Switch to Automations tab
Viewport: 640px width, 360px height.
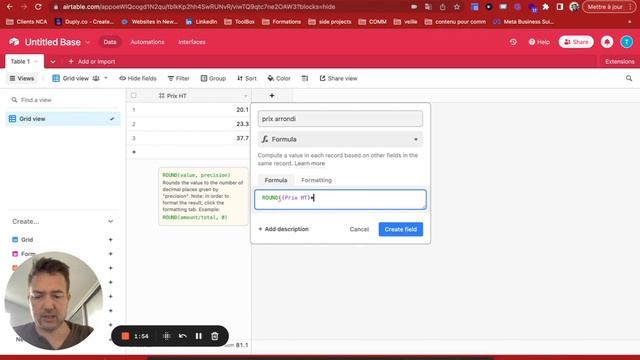(147, 42)
